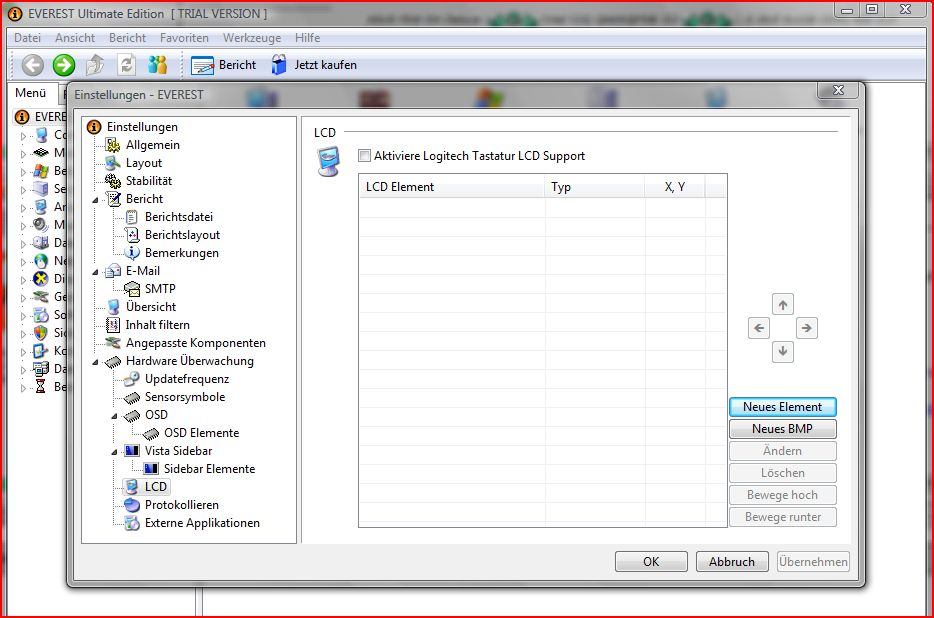The width and height of the screenshot is (934, 618).
Task: Click the Externe Applikationen icon
Action: click(132, 523)
